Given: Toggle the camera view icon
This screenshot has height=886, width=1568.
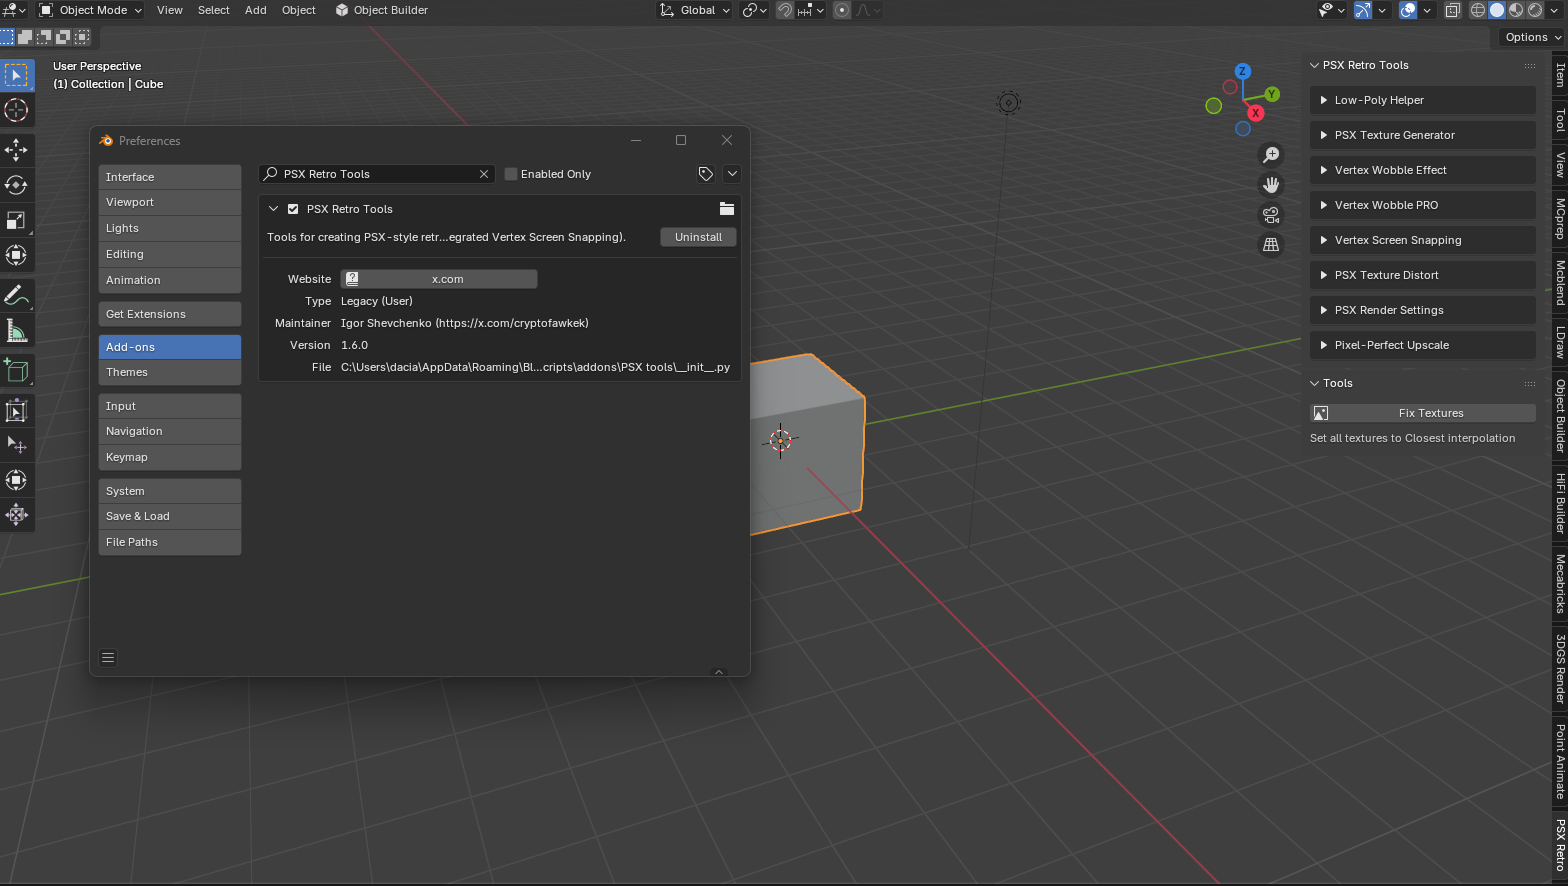Looking at the screenshot, I should [1271, 215].
